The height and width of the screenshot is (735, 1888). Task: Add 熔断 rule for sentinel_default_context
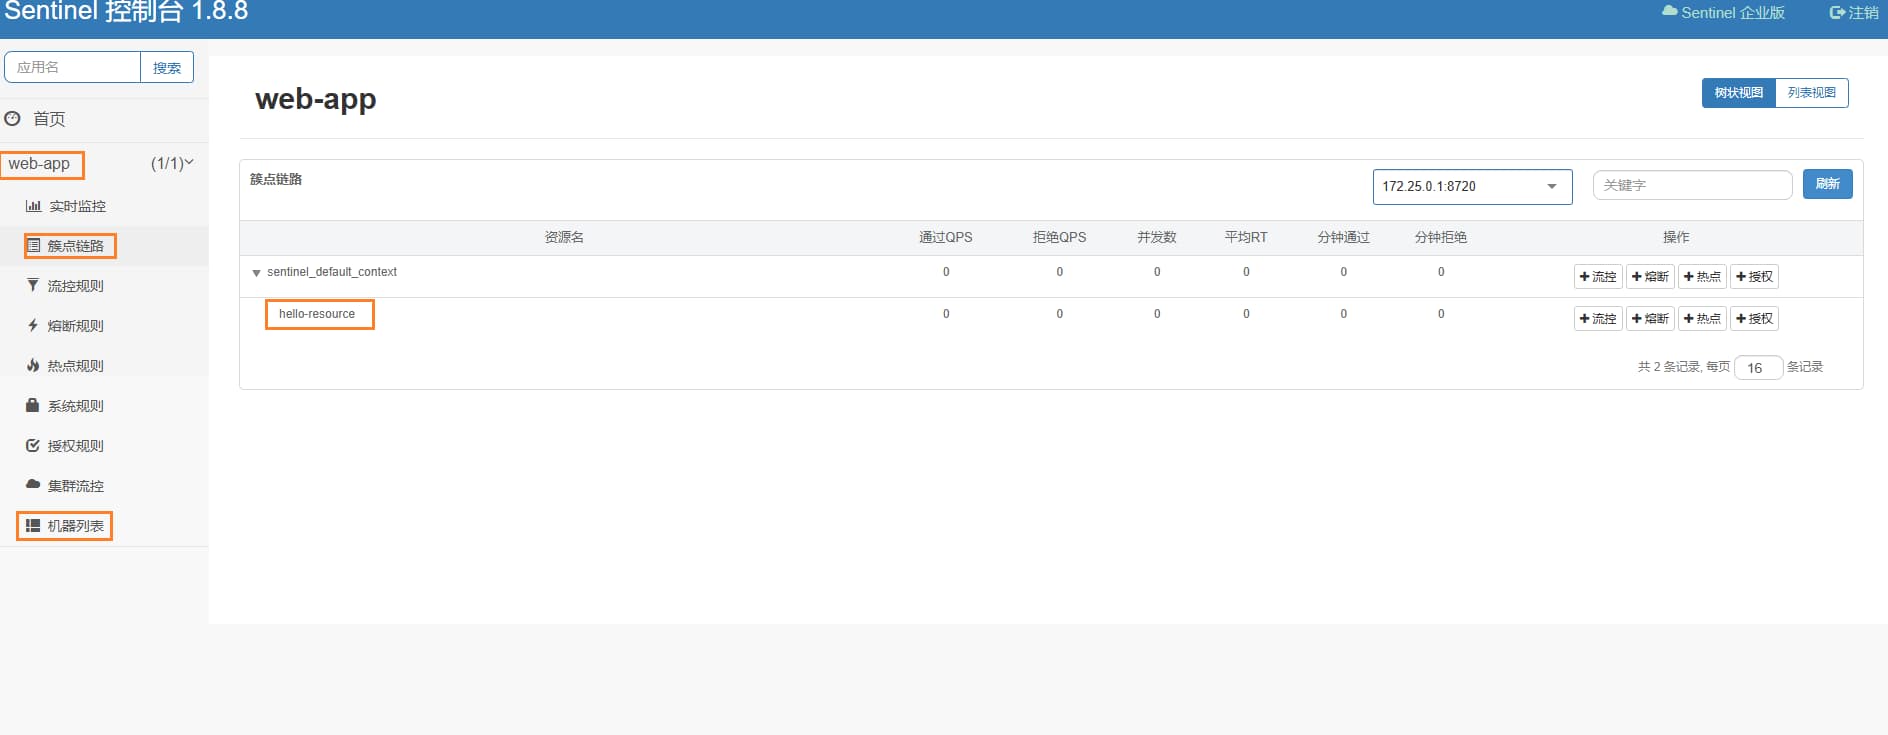[1650, 277]
